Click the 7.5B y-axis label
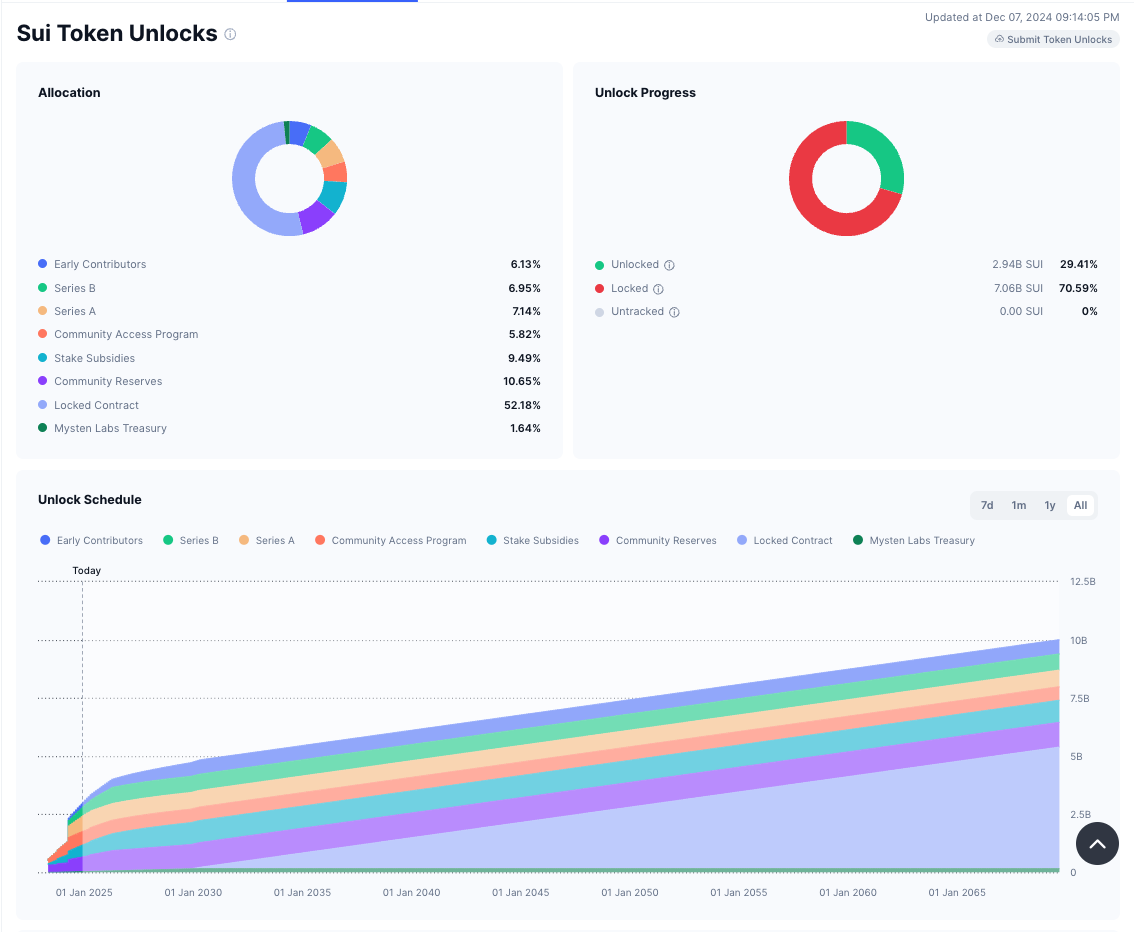Image resolution: width=1134 pixels, height=932 pixels. click(x=1080, y=698)
